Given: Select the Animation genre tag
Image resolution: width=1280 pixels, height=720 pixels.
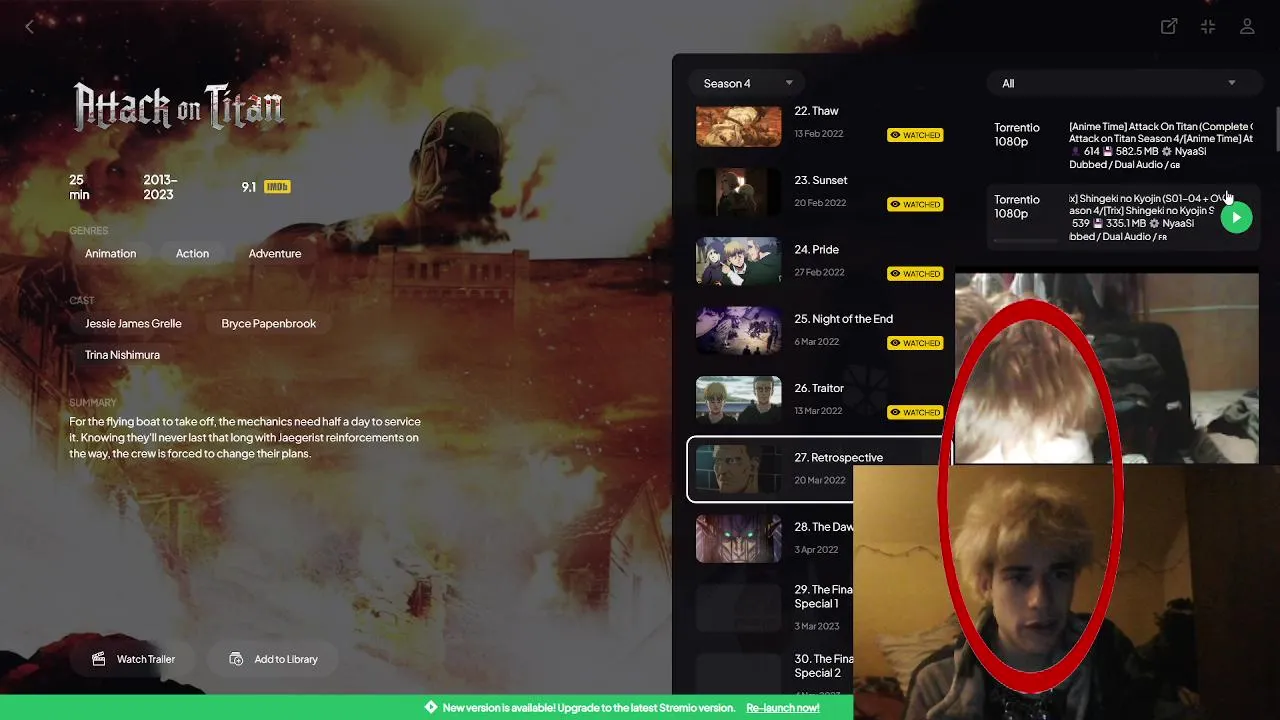Looking at the screenshot, I should tap(110, 253).
